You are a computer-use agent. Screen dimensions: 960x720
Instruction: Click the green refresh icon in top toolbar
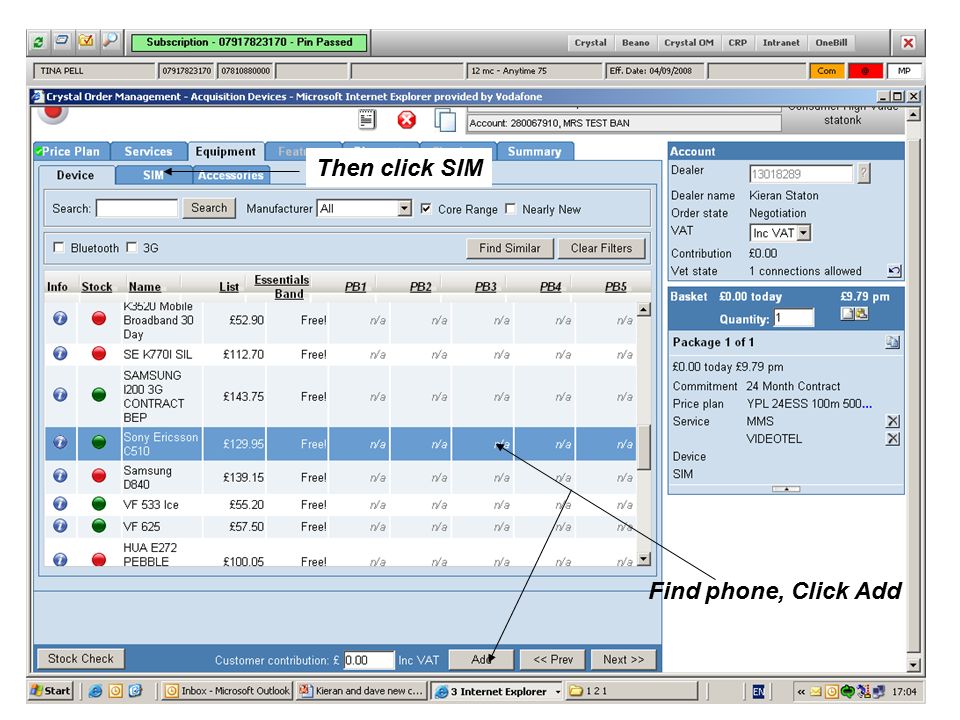pyautogui.click(x=39, y=42)
